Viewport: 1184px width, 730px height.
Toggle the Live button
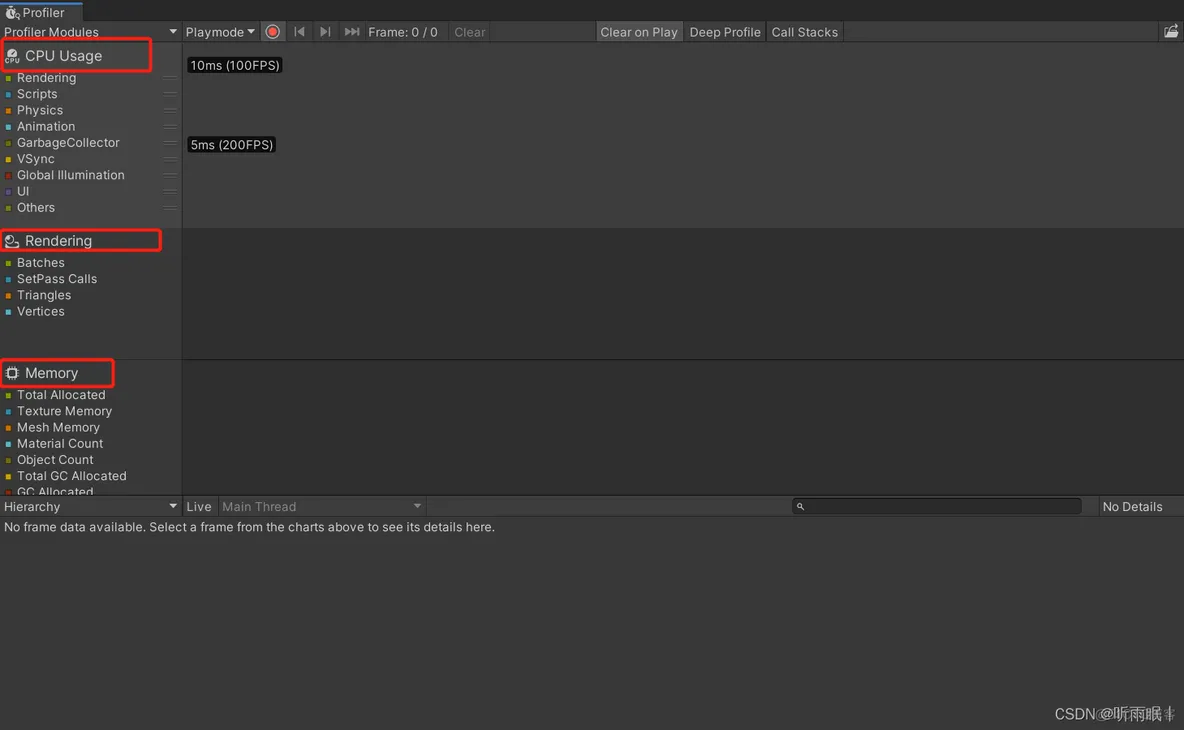coord(199,507)
